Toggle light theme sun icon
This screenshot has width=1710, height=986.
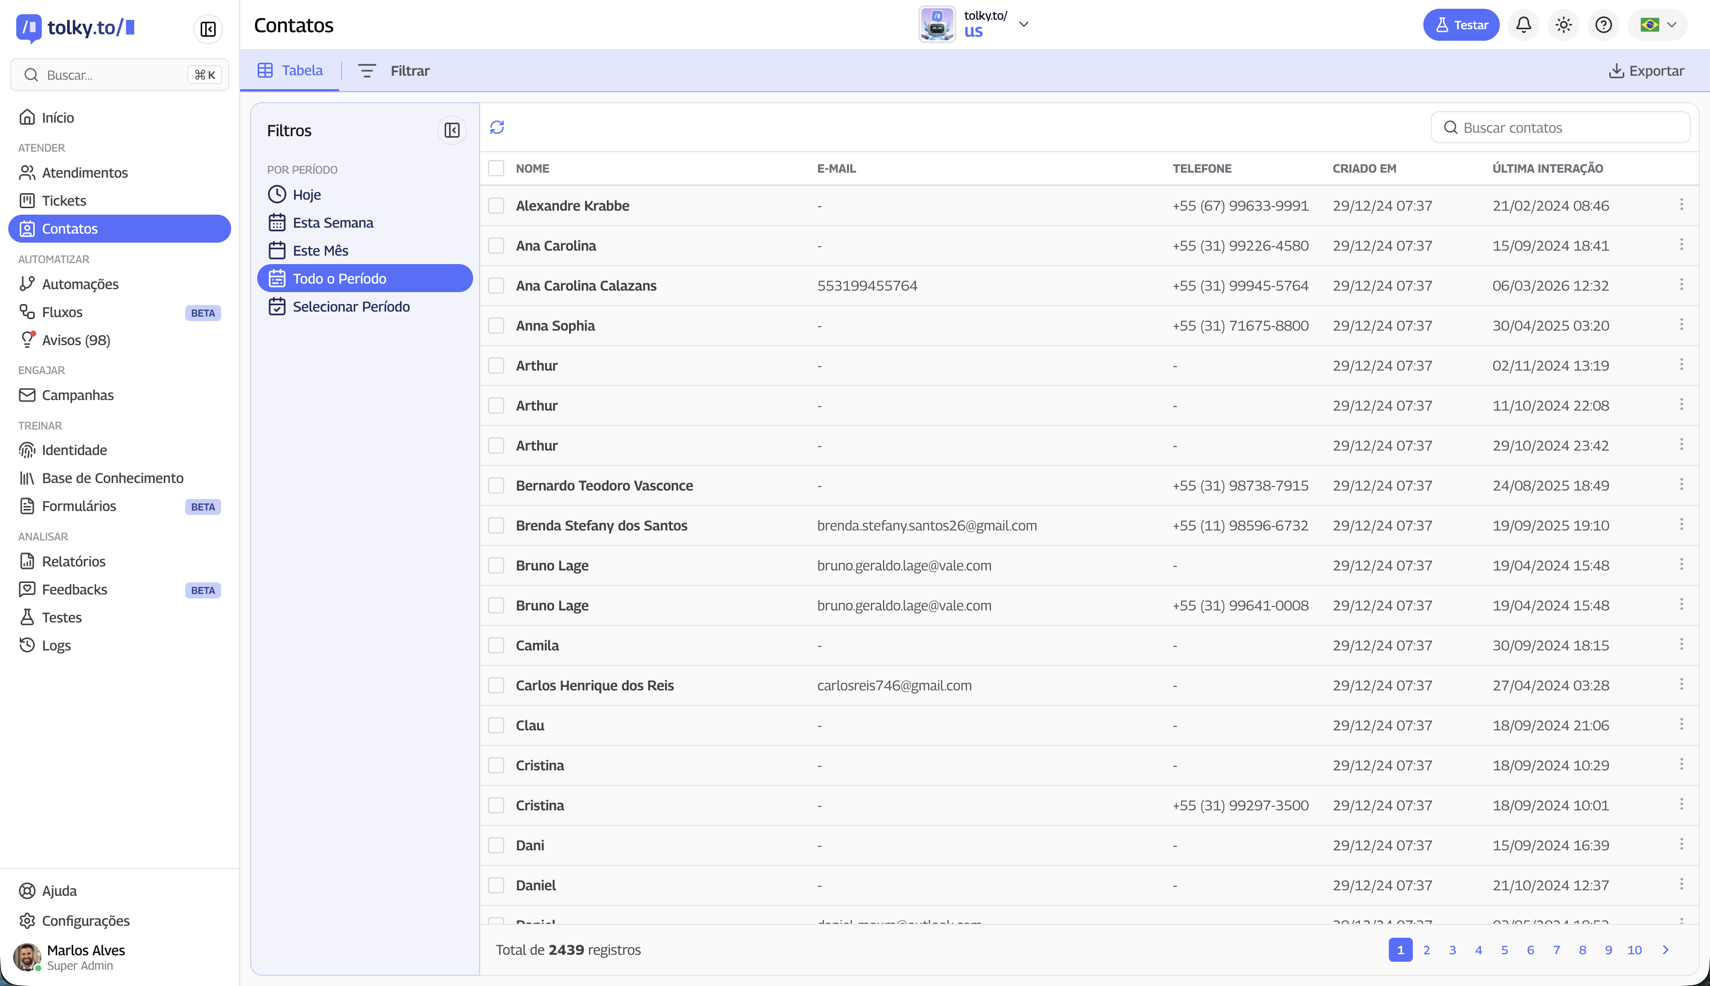[1563, 25]
